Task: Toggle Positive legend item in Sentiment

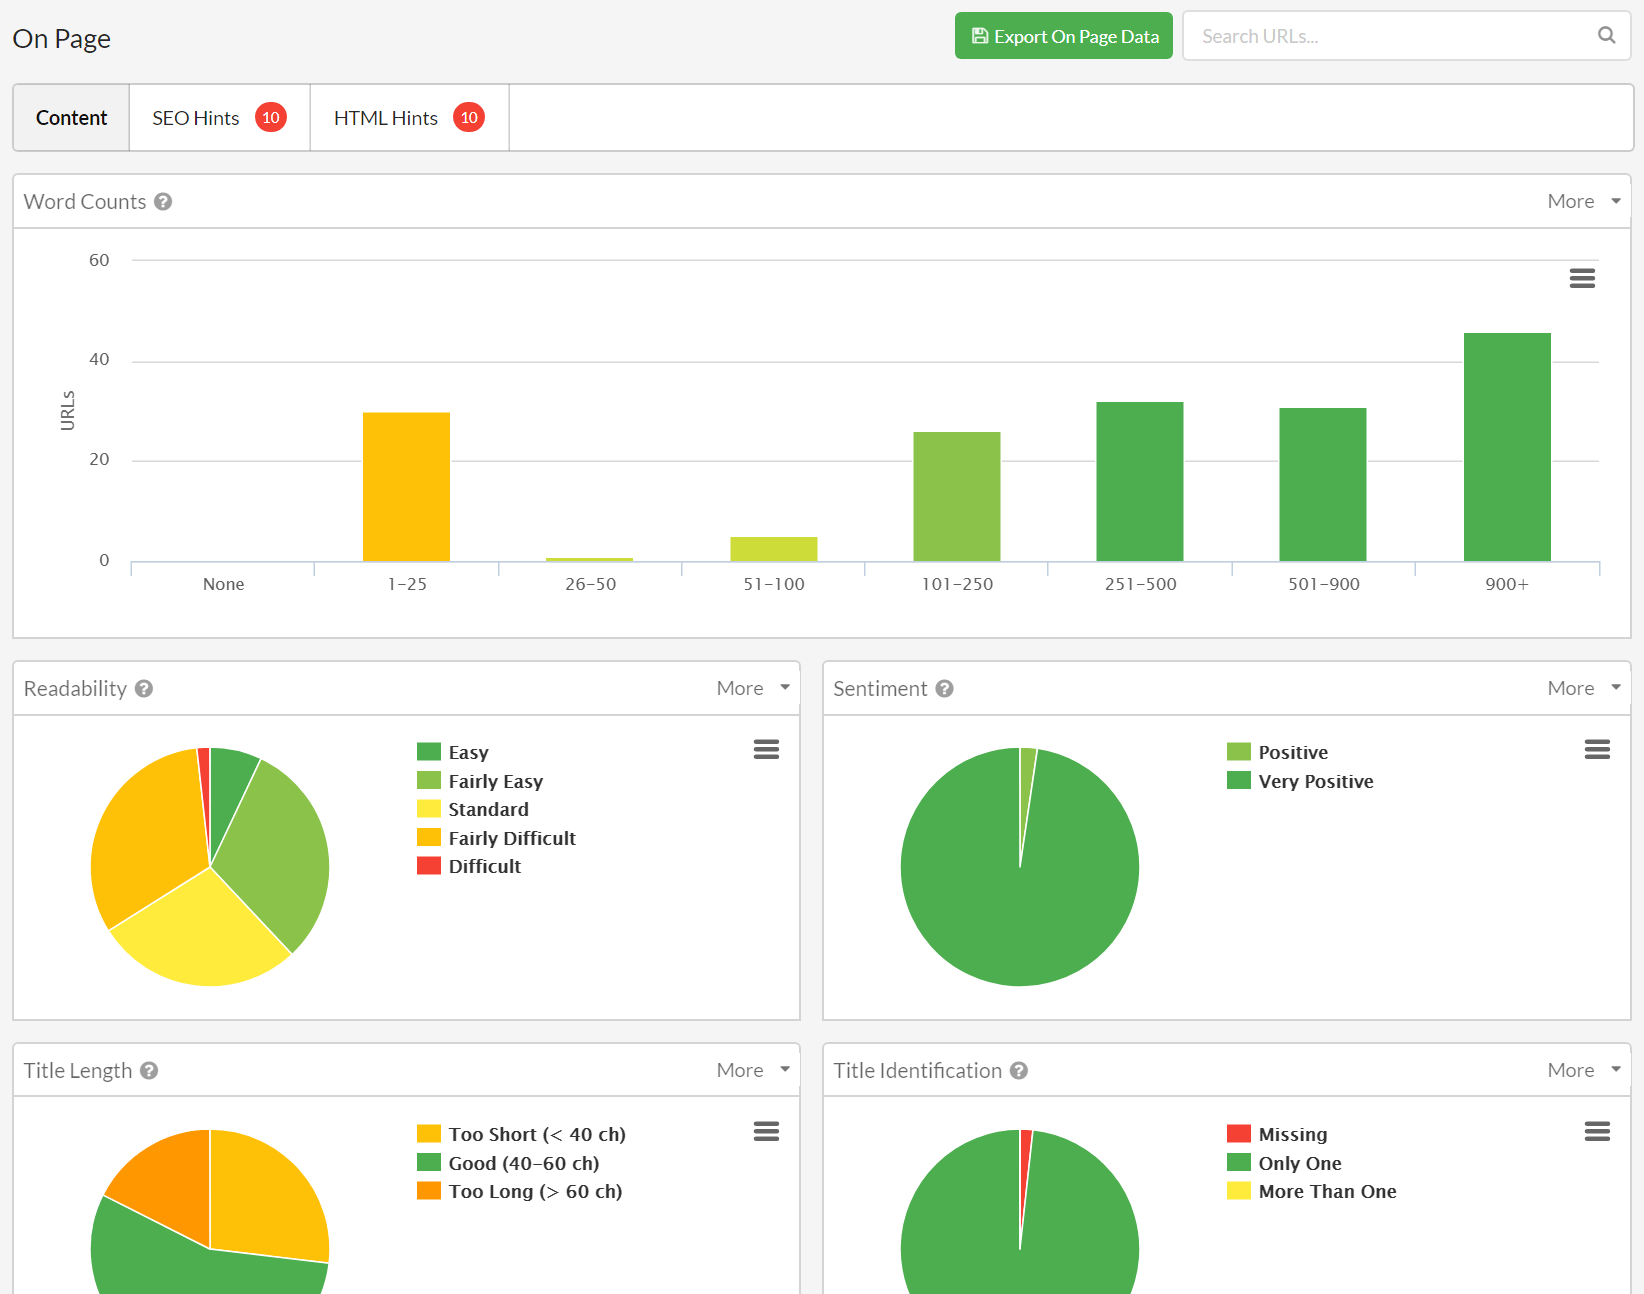Action: 1277,752
